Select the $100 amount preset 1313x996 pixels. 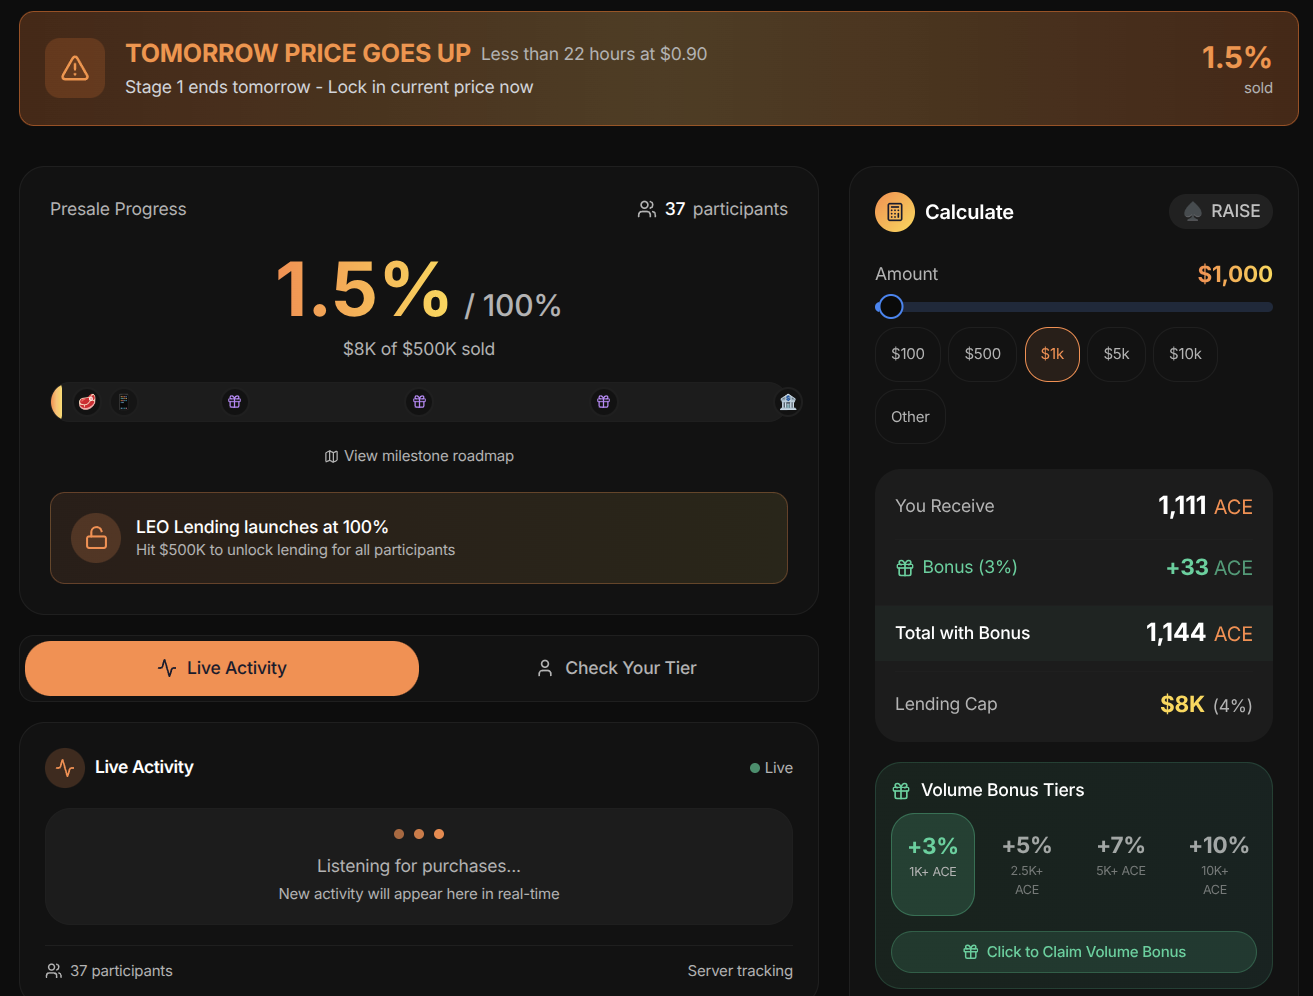908,354
